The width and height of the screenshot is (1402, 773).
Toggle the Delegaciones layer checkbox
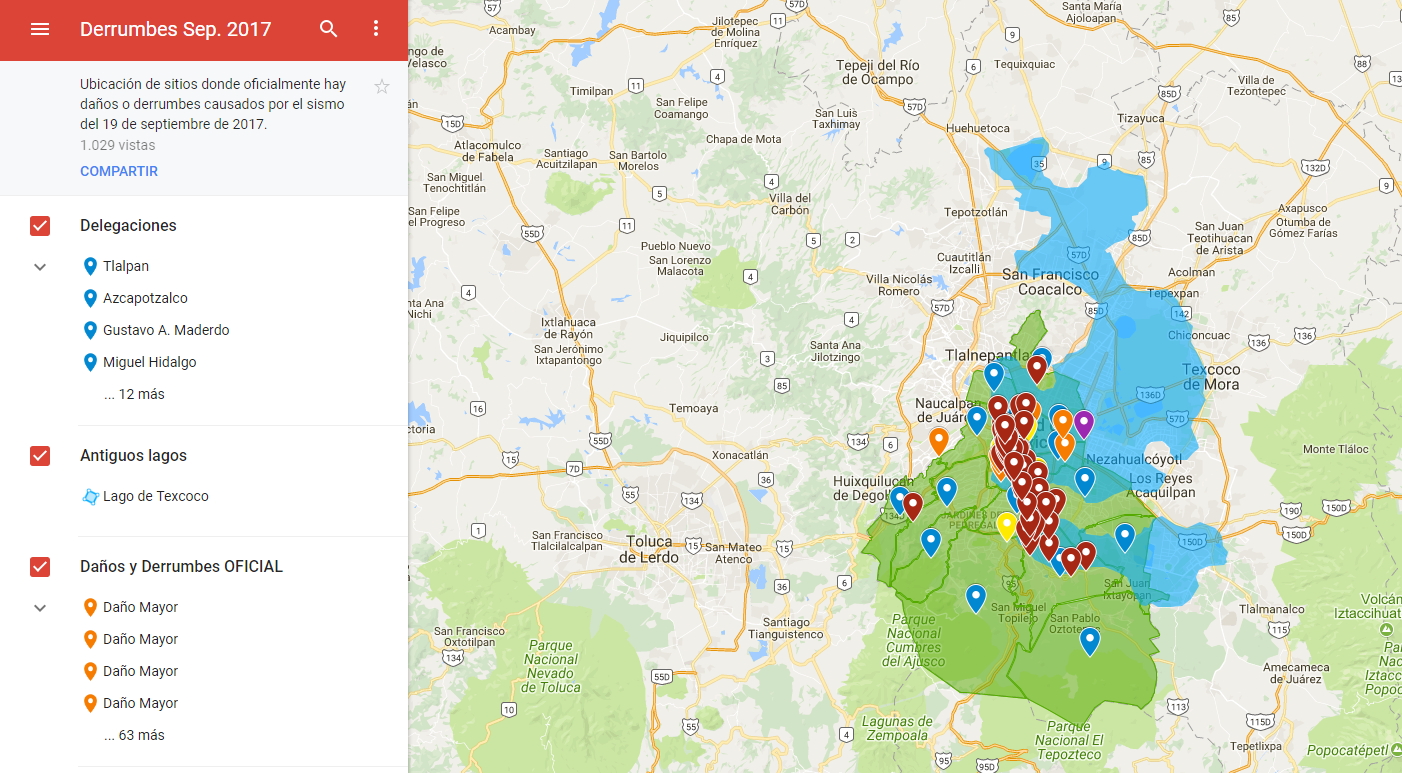[x=39, y=225]
